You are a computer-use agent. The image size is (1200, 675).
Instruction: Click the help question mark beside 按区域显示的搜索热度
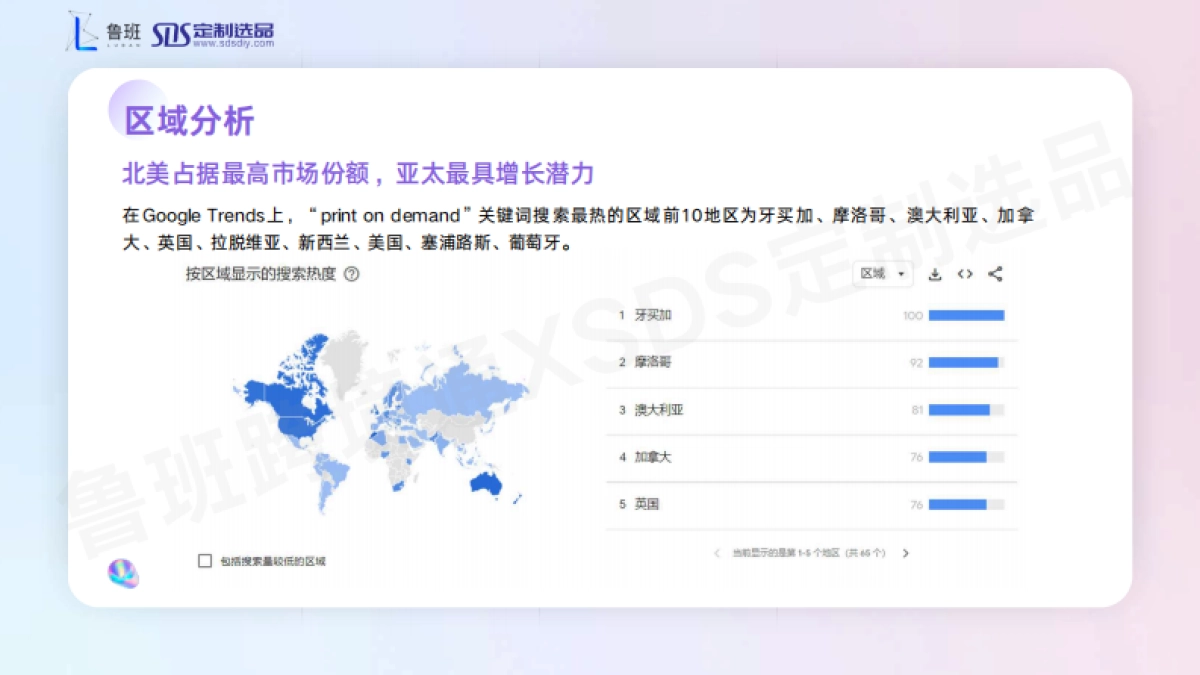(349, 274)
